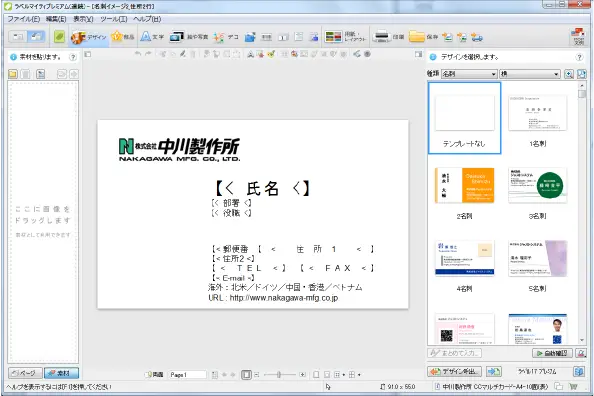
Task: Click the 印刷 printer icon
Action: pos(381,37)
